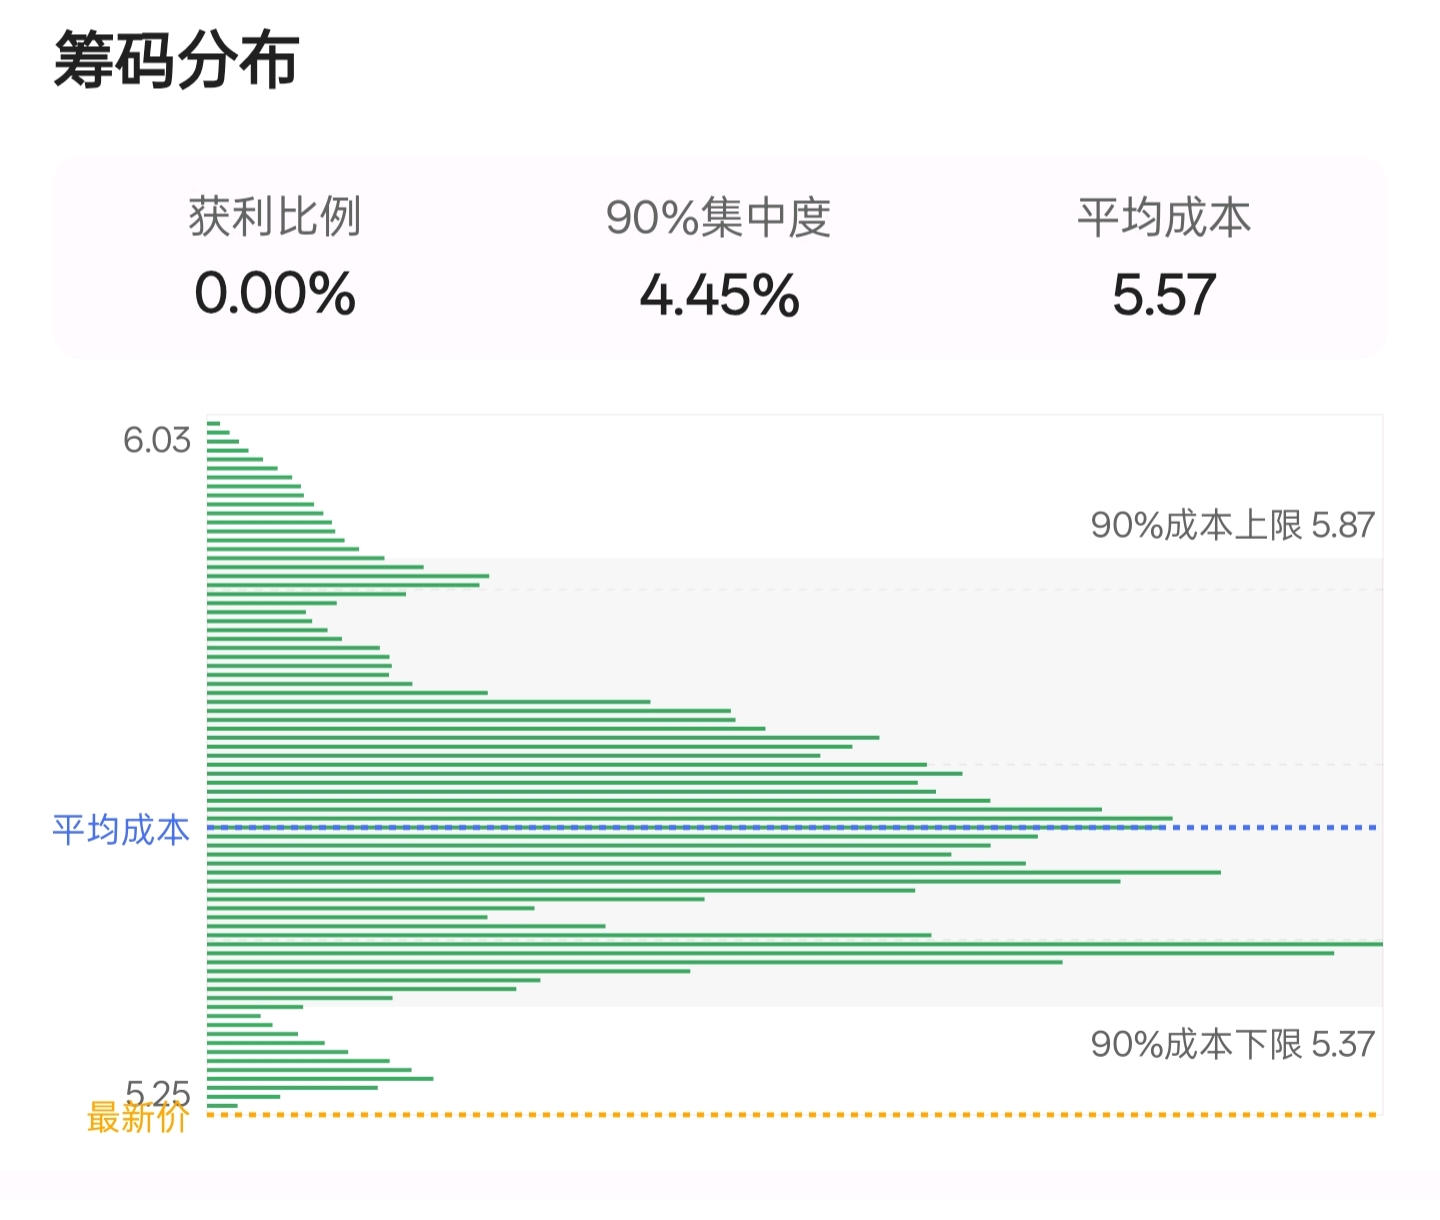Tap the 筹码分布 title heading
Image resolution: width=1440 pixels, height=1220 pixels.
pyautogui.click(x=176, y=62)
